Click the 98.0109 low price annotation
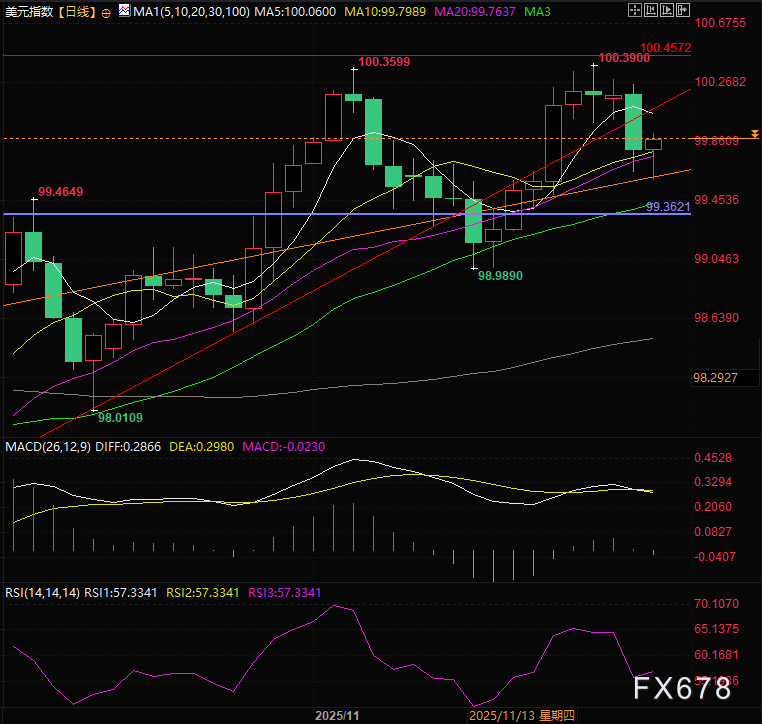 pos(119,417)
